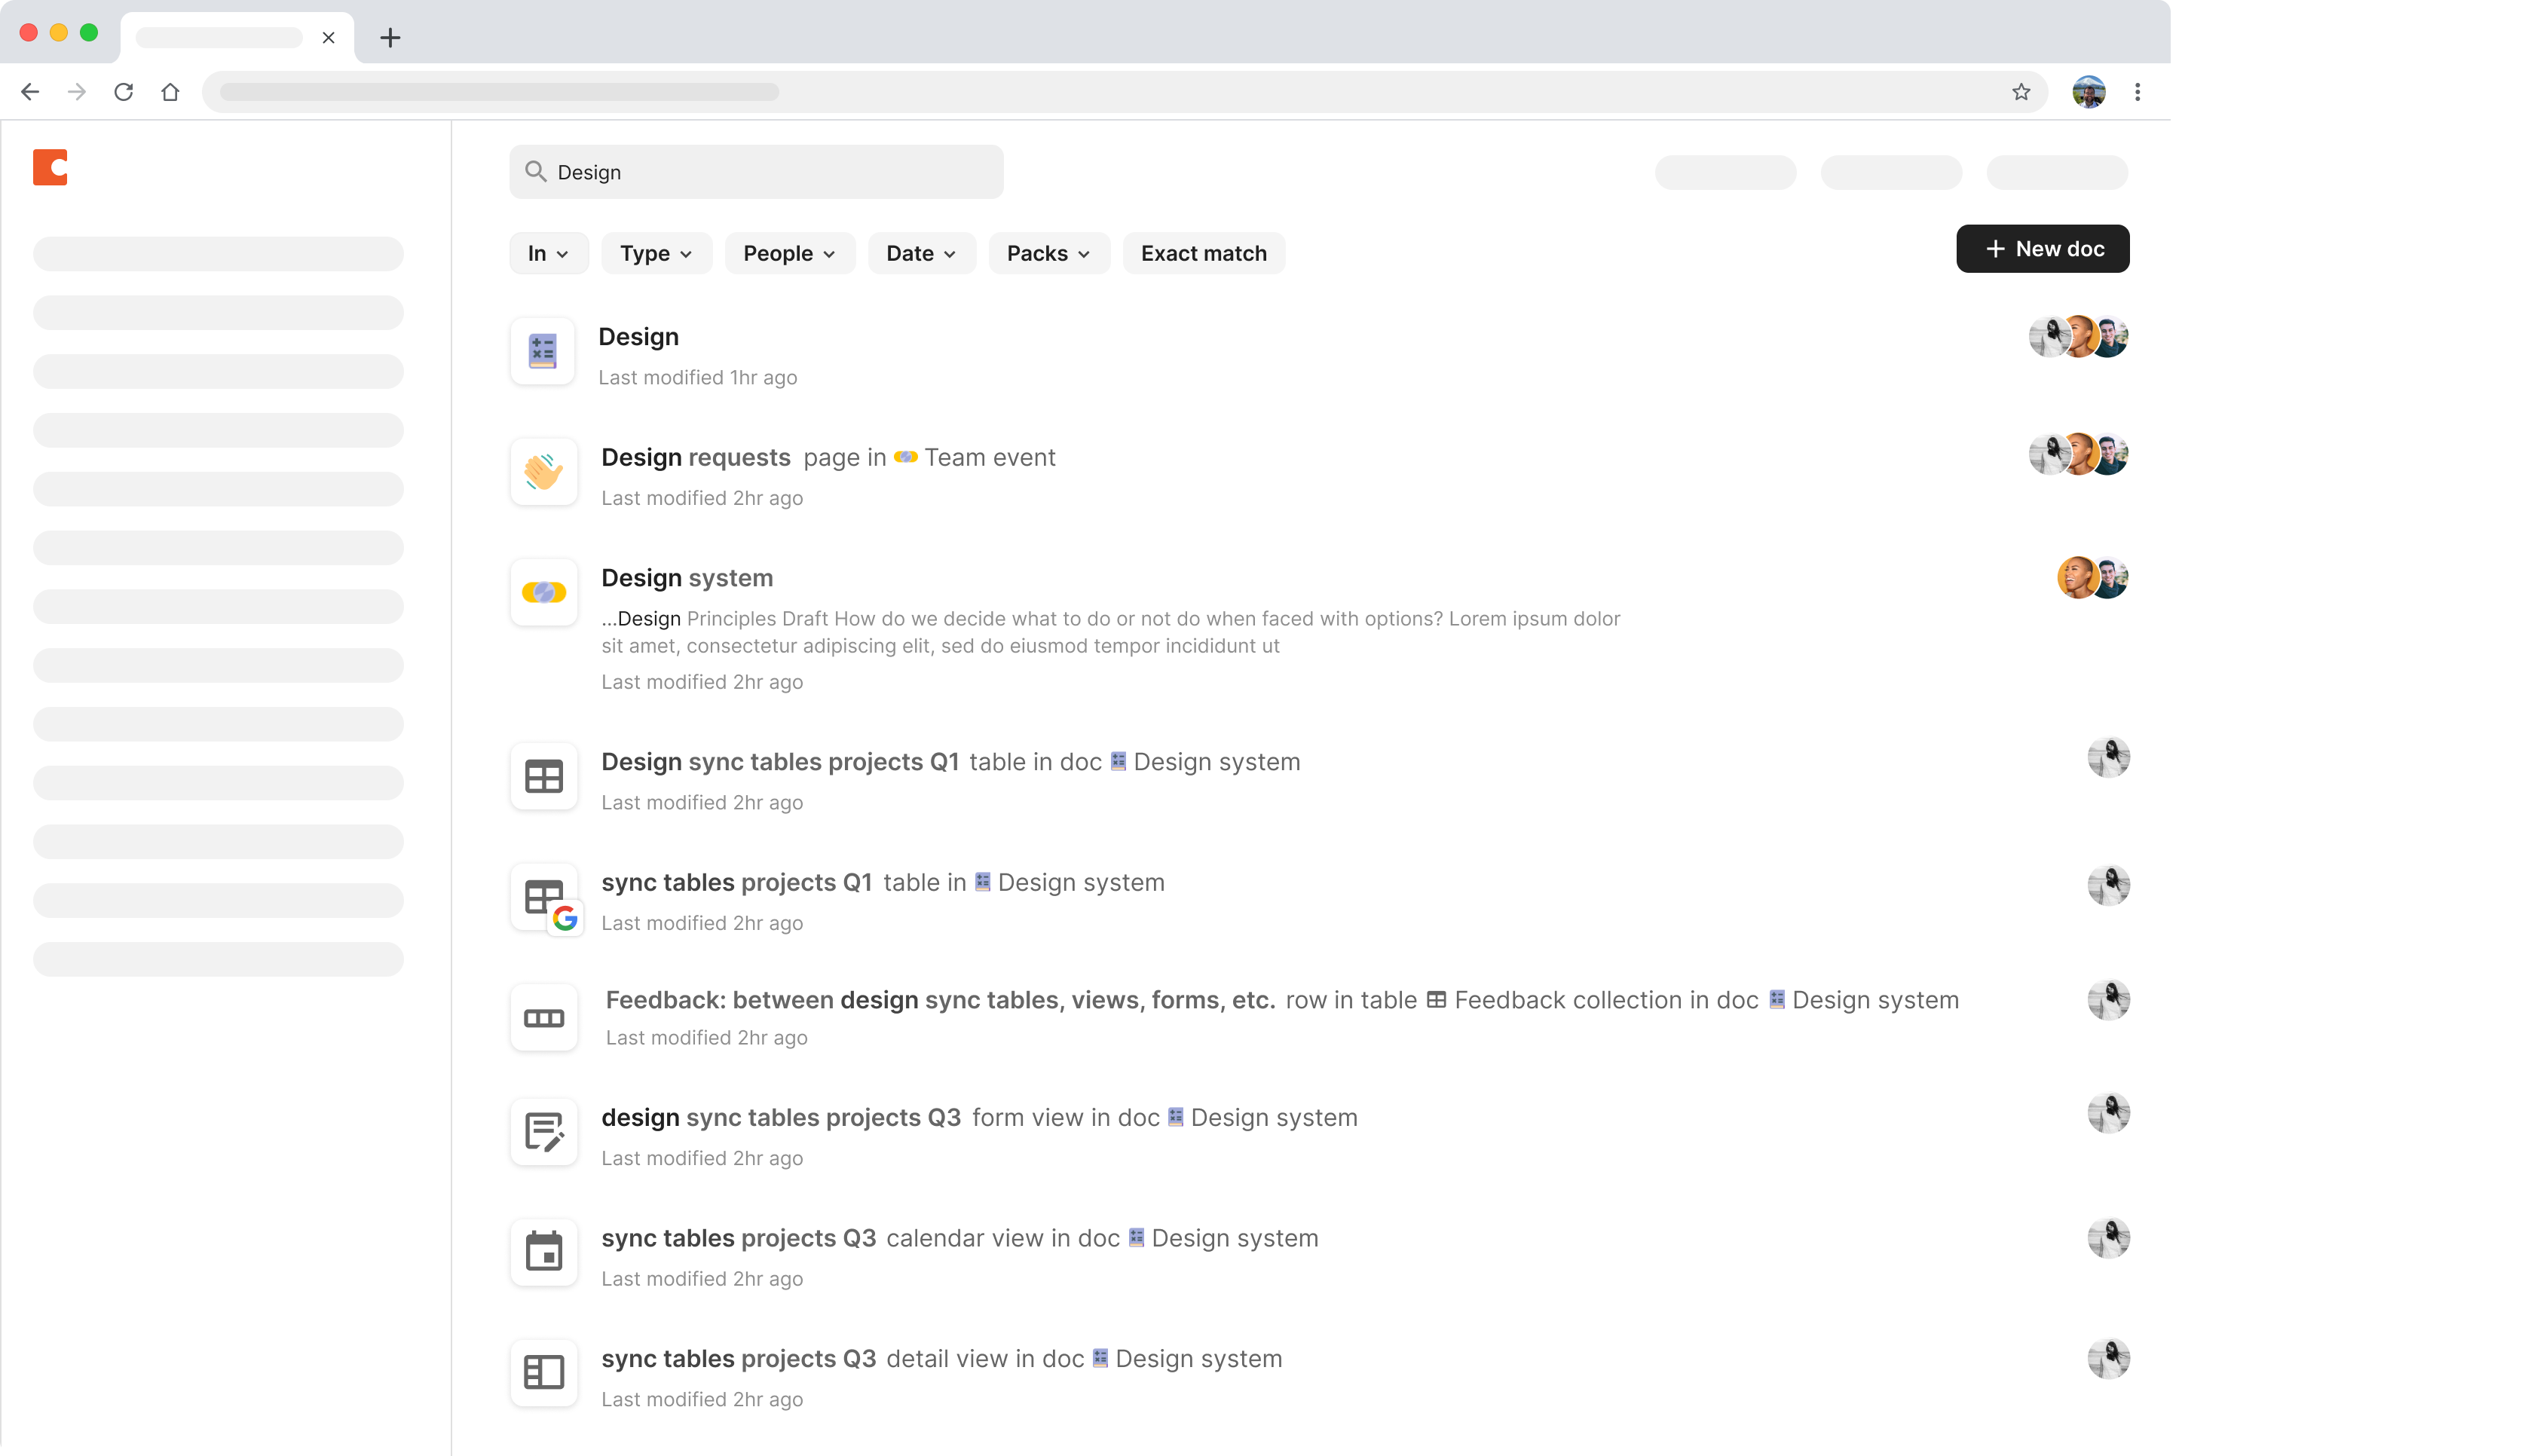Click the Coda logo in sidebar
The width and height of the screenshot is (2534, 1456).
(x=50, y=167)
